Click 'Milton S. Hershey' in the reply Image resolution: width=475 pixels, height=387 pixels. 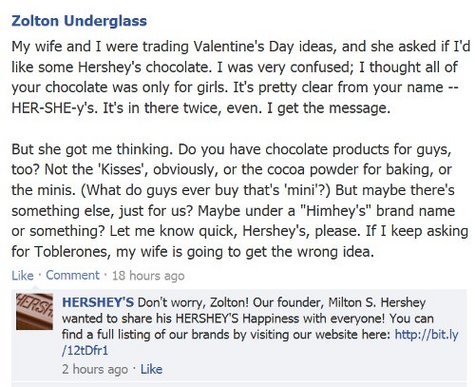(377, 302)
